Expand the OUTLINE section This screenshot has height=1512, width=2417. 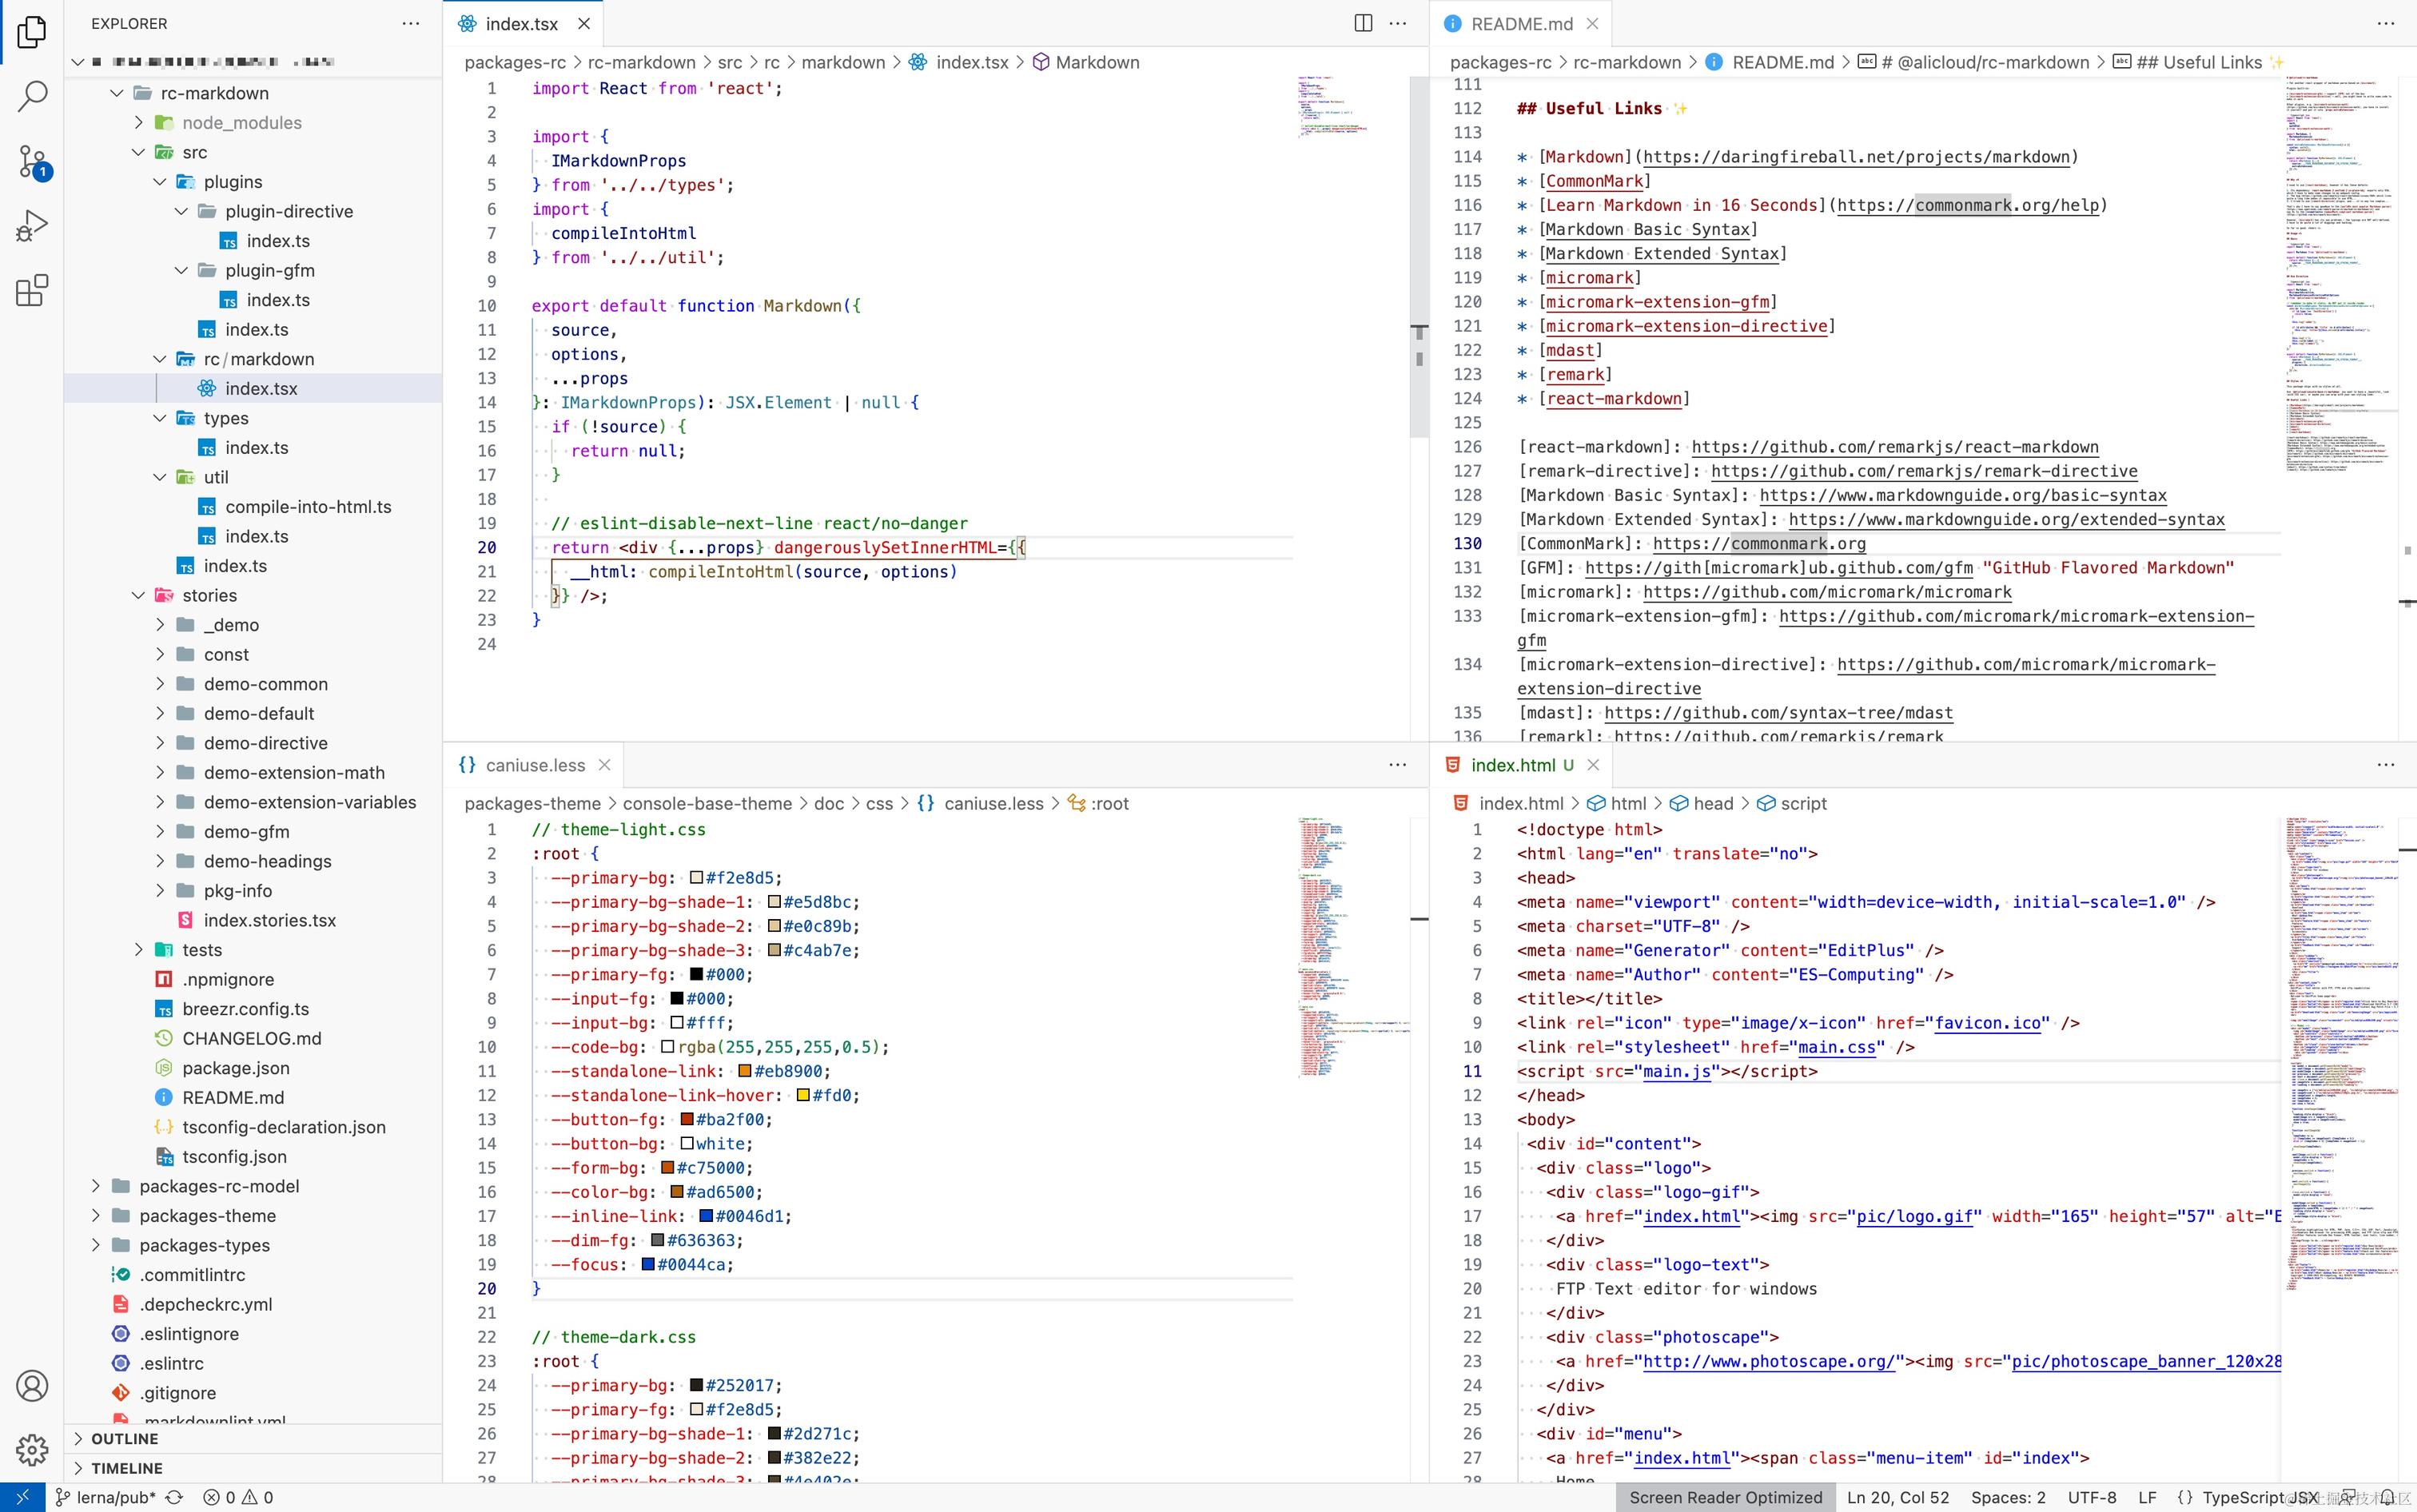click(124, 1438)
